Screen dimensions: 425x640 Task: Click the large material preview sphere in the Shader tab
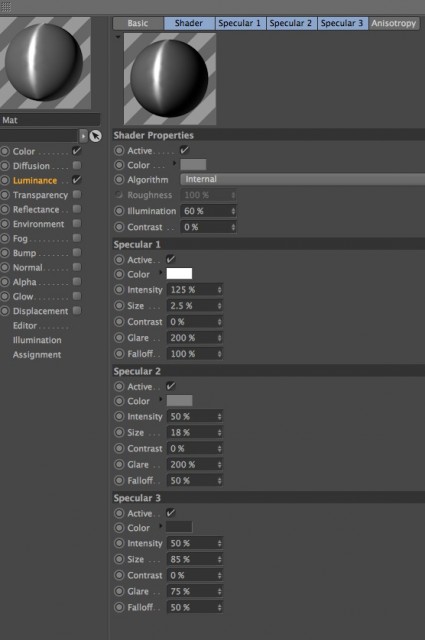170,79
